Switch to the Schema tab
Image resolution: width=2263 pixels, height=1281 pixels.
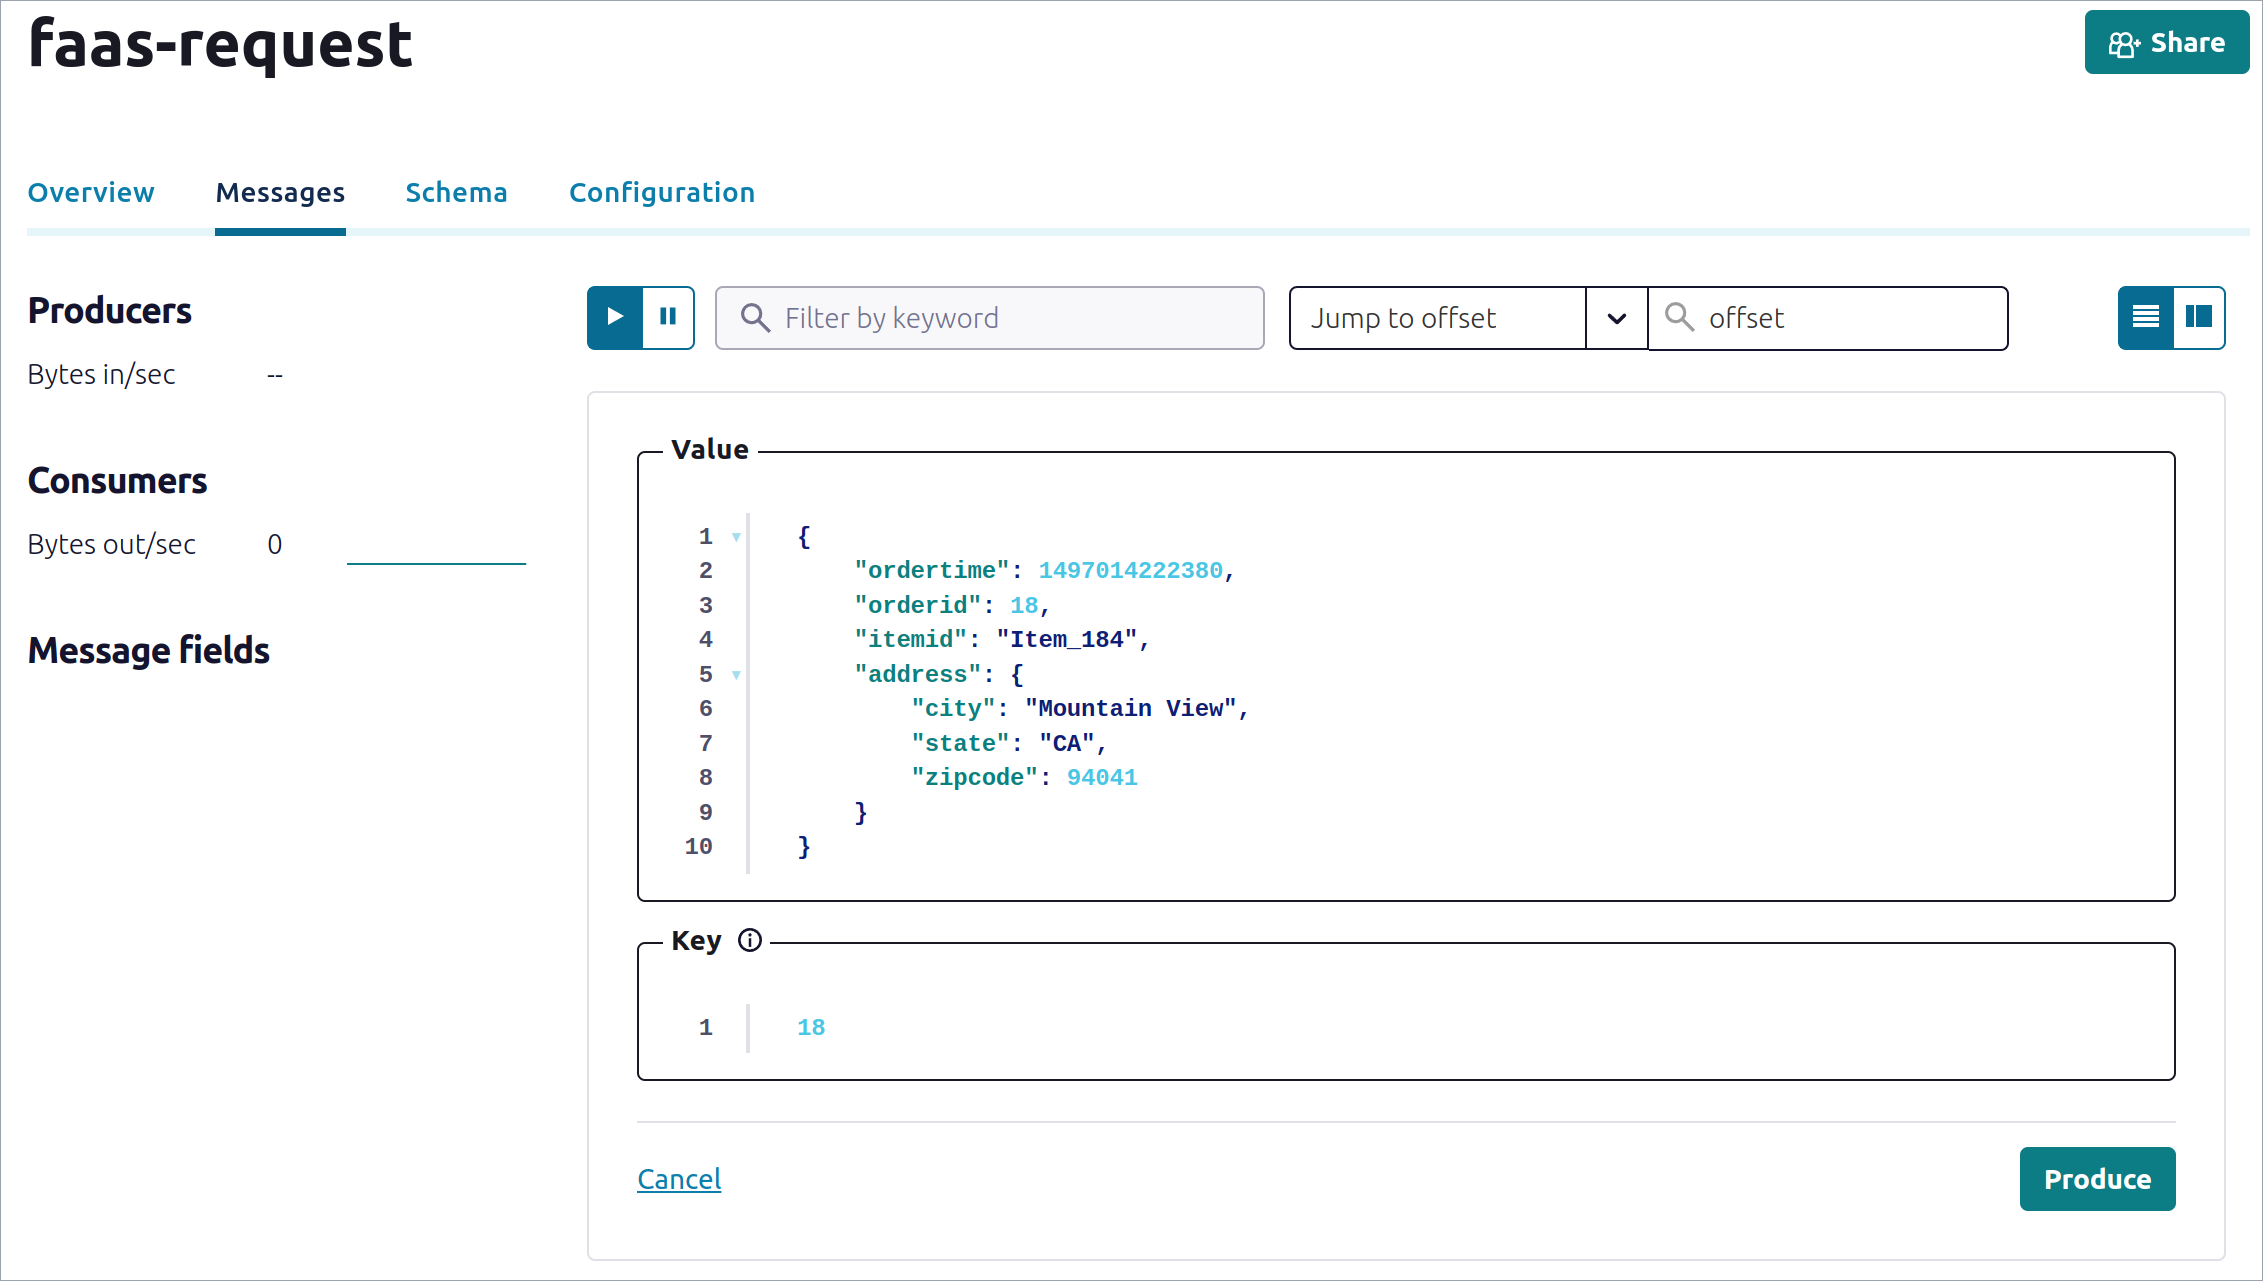(455, 190)
